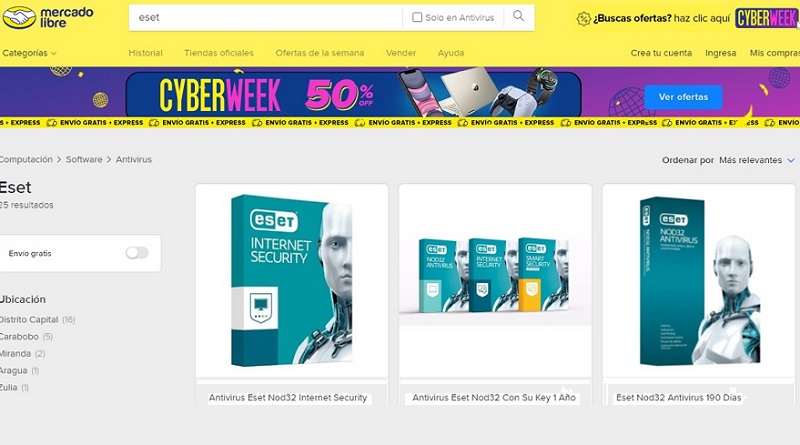Go to Ofertas de la semana
This screenshot has height=445, width=800.
[x=320, y=53]
